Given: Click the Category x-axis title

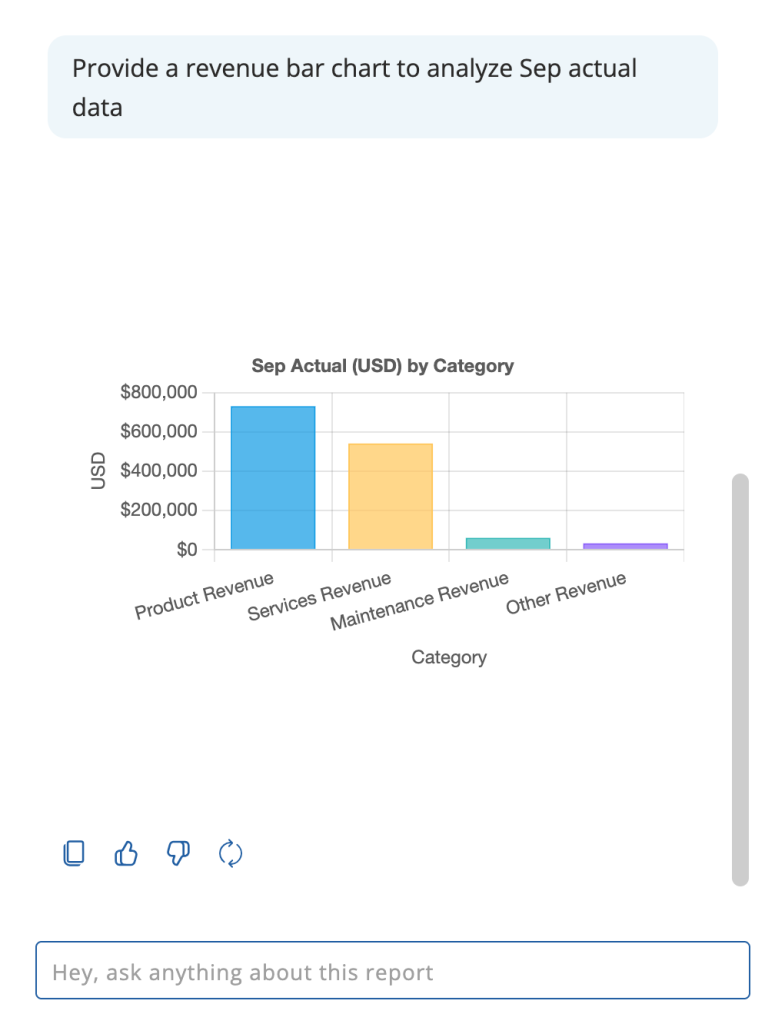Looking at the screenshot, I should point(449,657).
